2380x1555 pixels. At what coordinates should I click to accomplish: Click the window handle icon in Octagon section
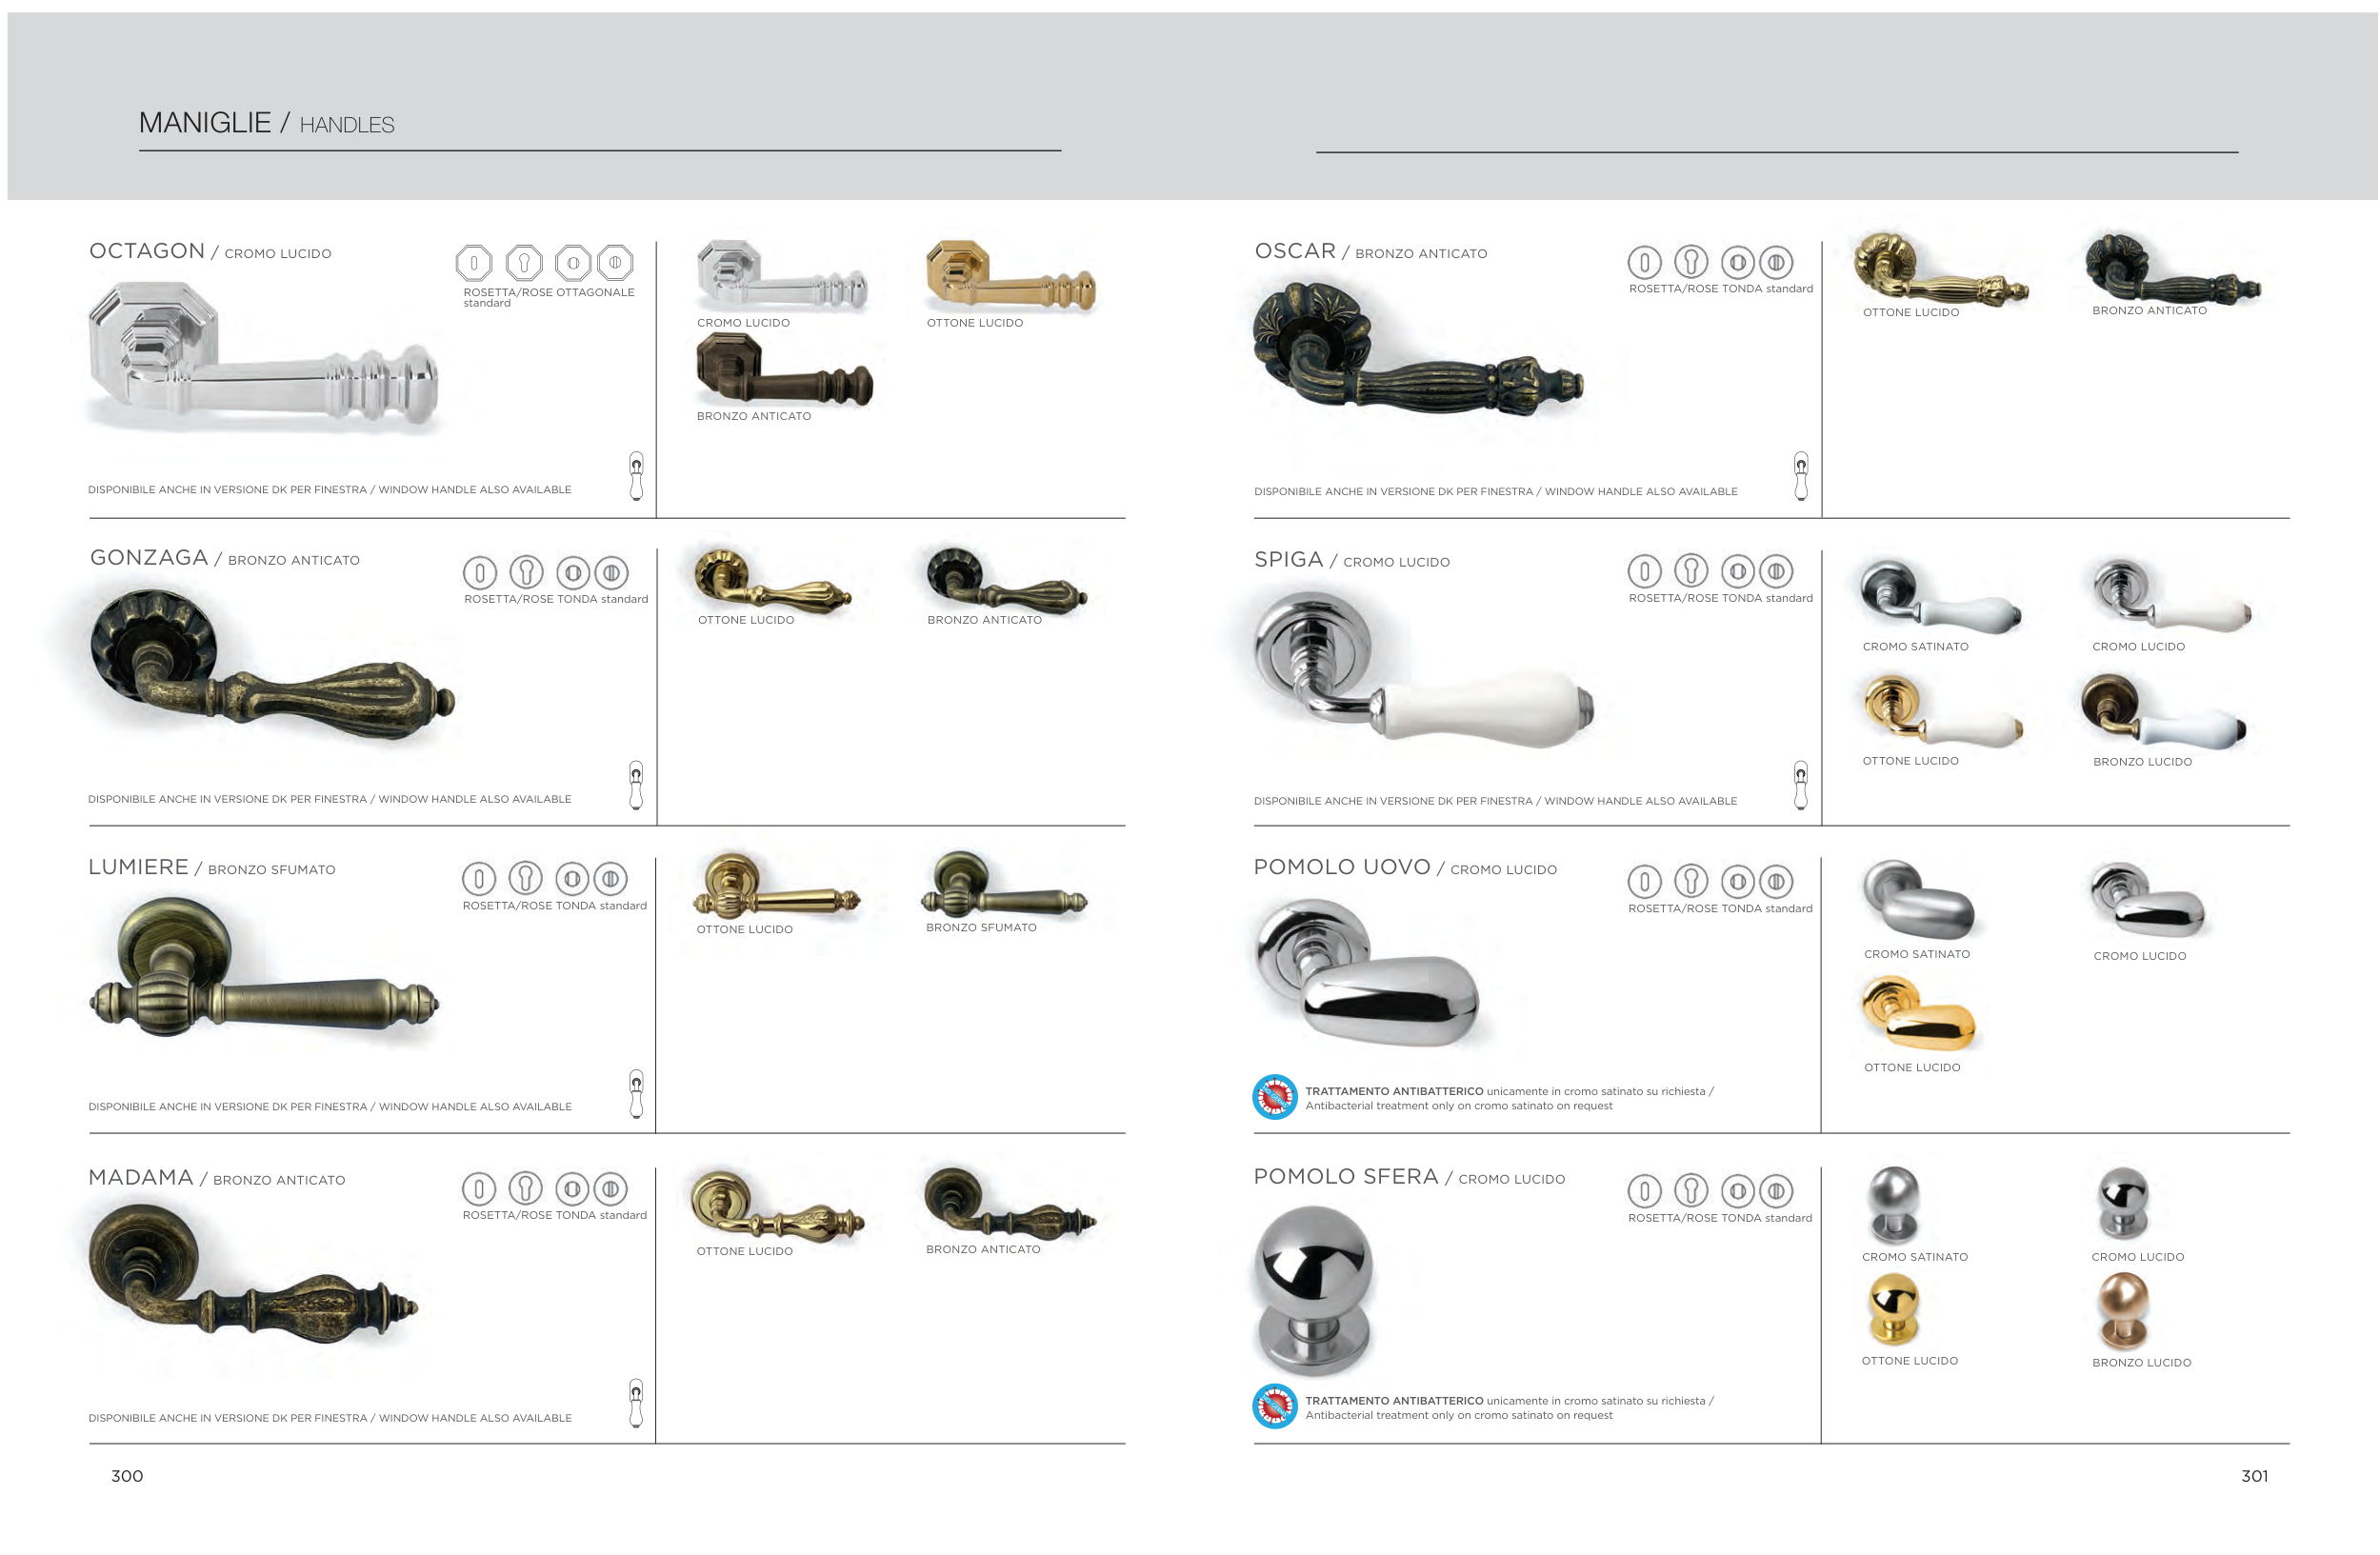(x=636, y=476)
